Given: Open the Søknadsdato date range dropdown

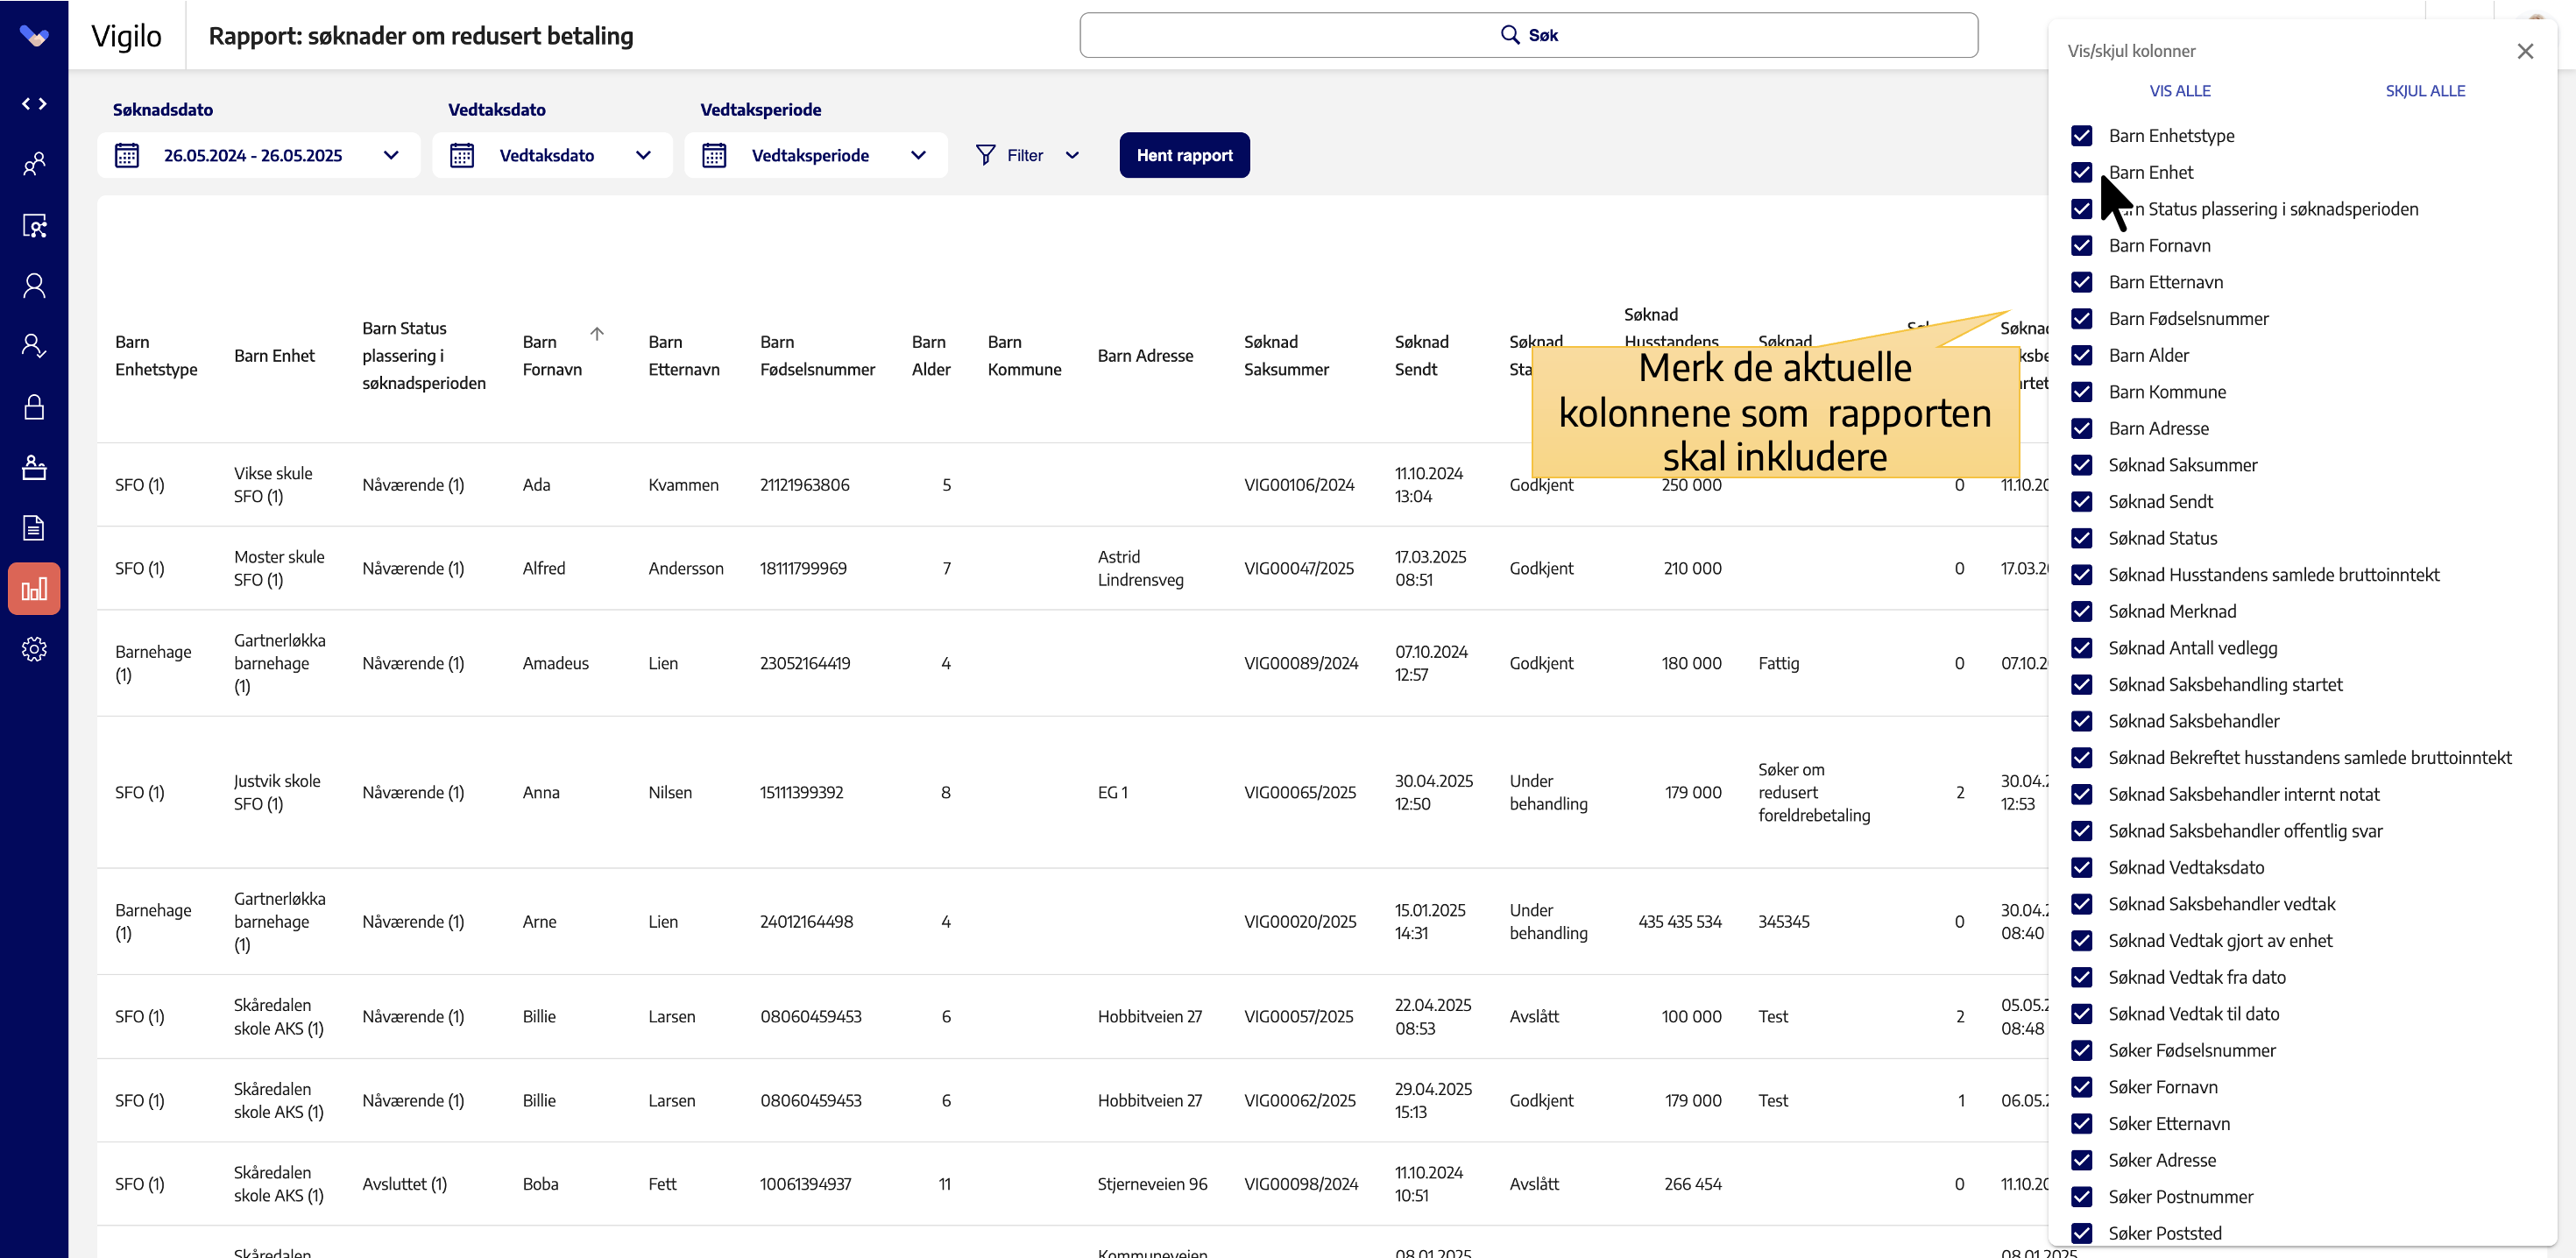Looking at the screenshot, I should point(258,155).
